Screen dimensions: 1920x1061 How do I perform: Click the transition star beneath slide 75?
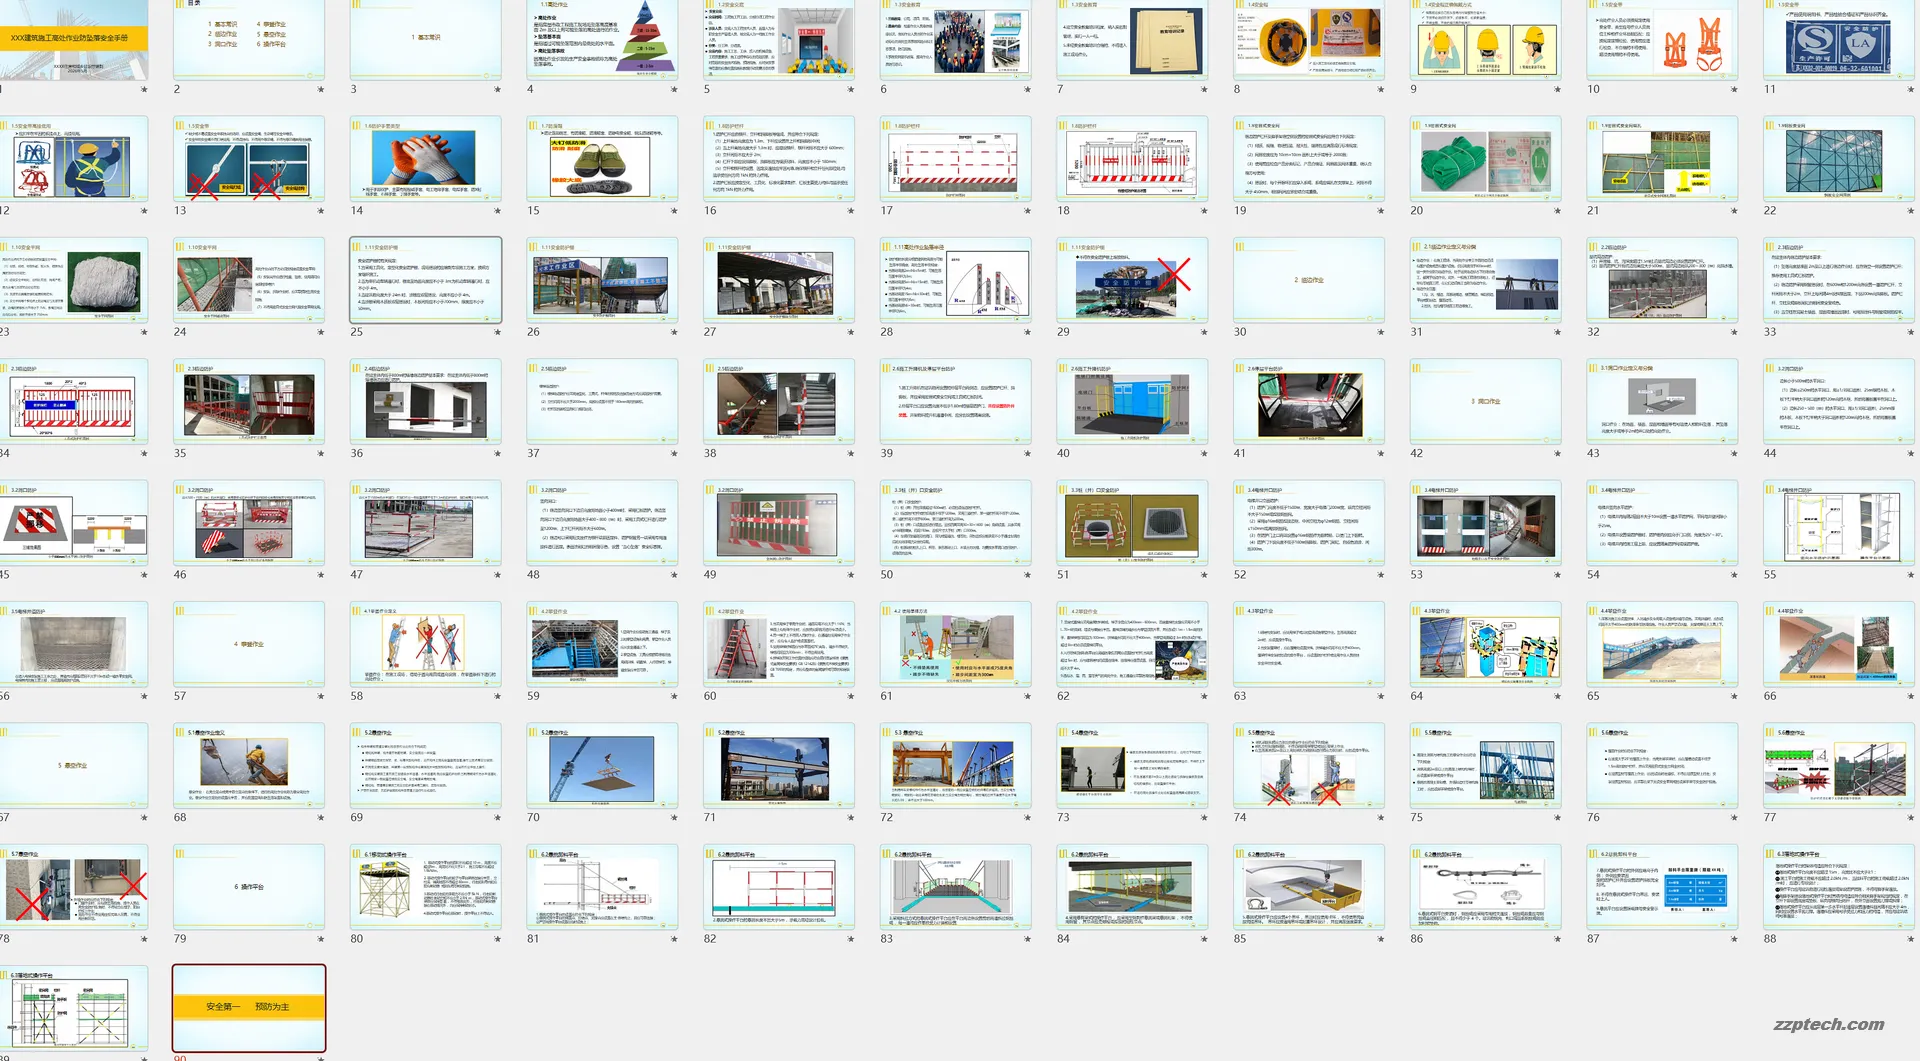click(1558, 818)
